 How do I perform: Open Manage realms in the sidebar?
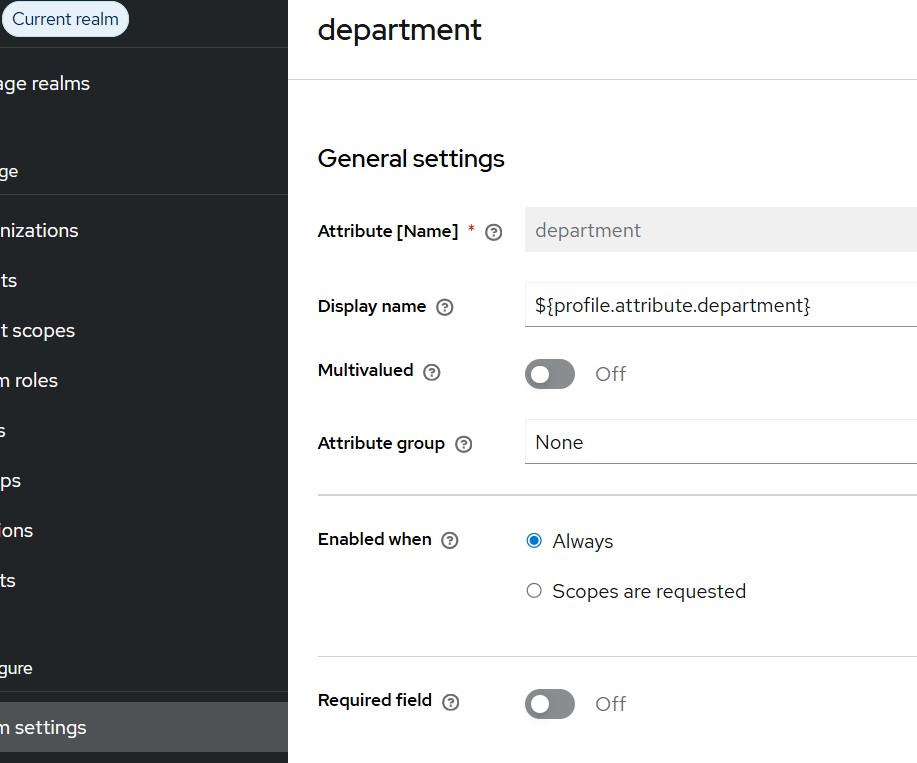pos(45,84)
